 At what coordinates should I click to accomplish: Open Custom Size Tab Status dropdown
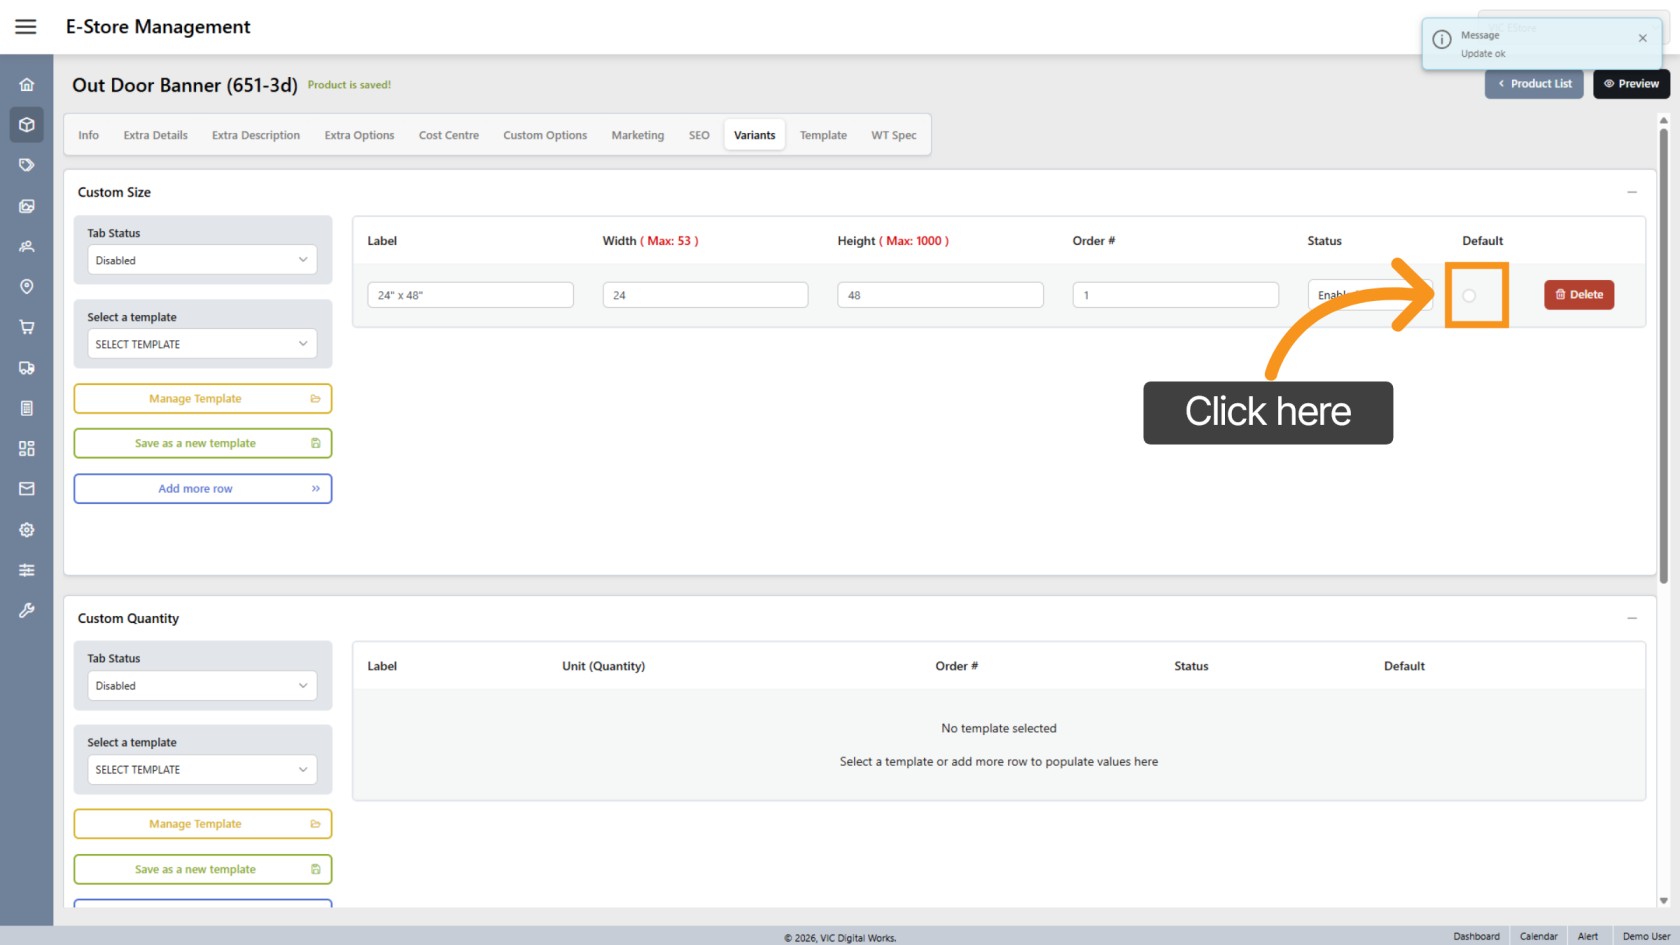point(202,260)
